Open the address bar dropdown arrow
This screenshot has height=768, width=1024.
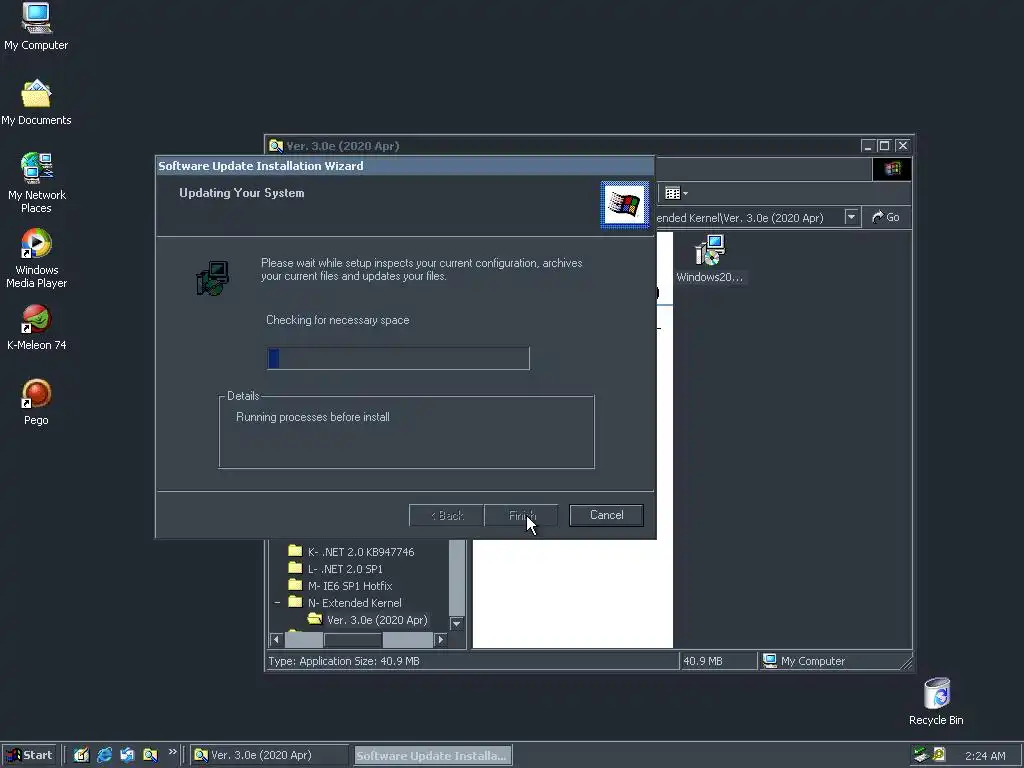click(851, 217)
